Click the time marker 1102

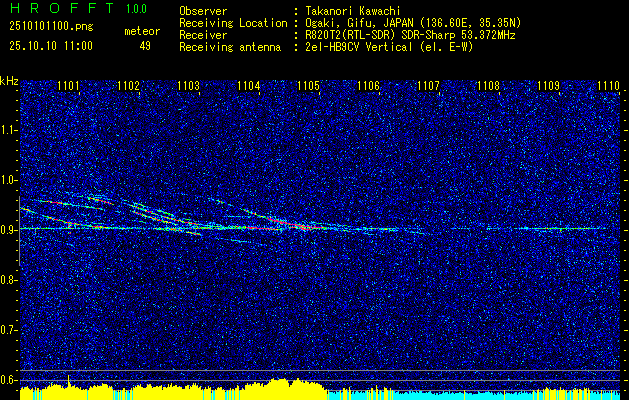coord(128,86)
